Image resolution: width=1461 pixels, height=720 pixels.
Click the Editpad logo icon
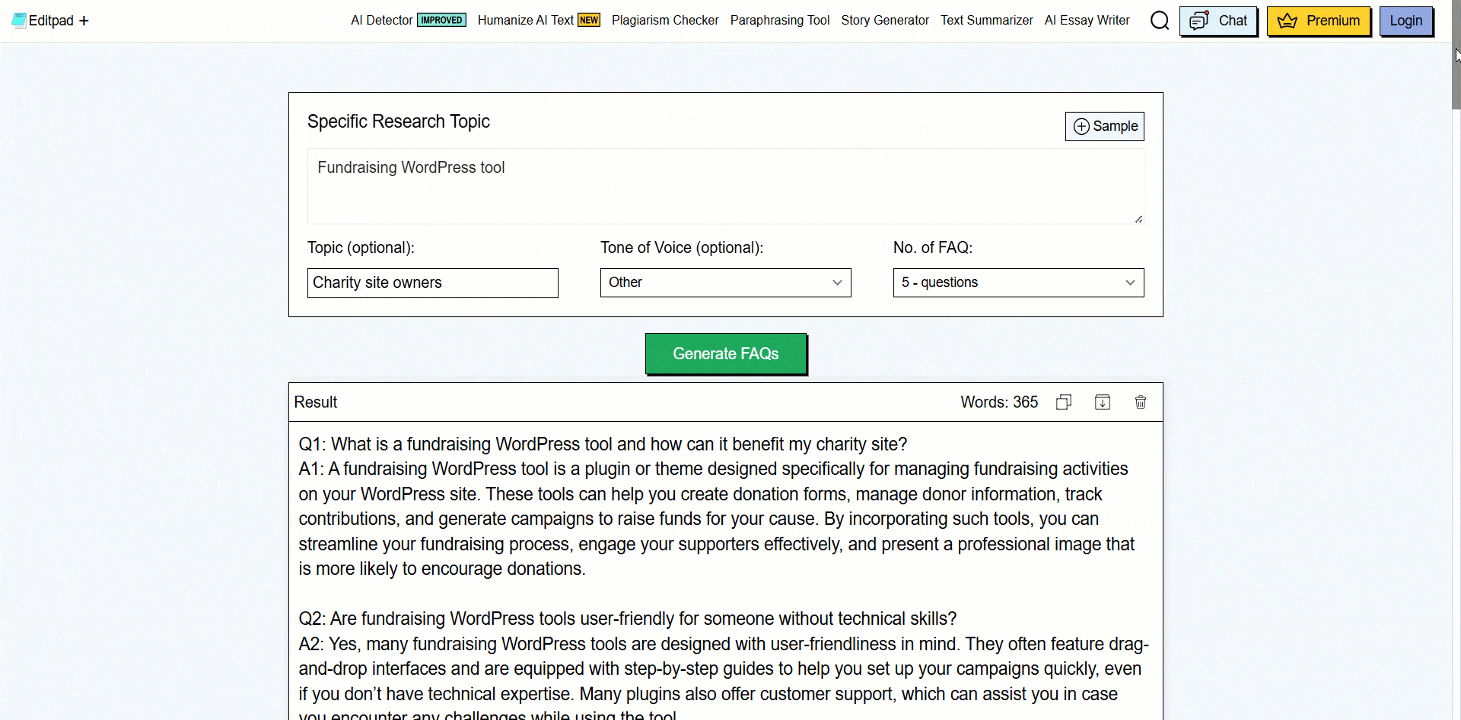19,20
